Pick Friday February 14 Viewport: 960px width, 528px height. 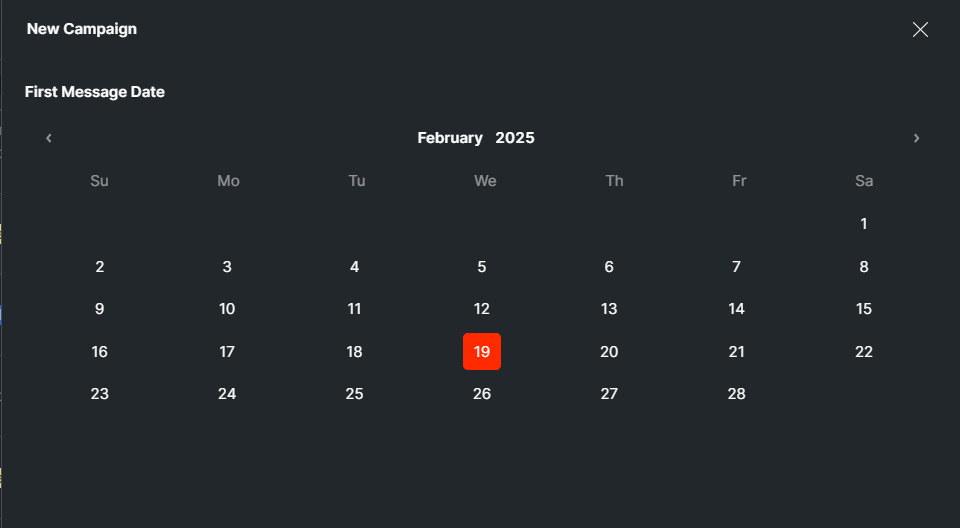point(737,309)
